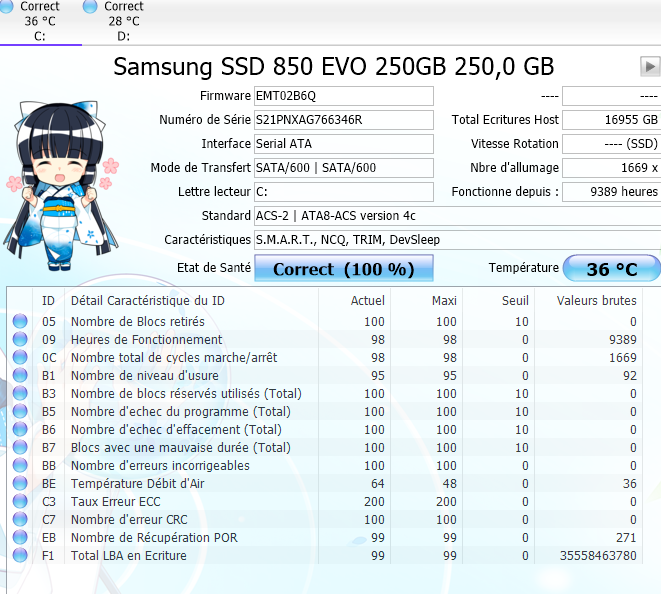Click the status icon for attribute F1
Viewport: 661px width, 594px height.
20,555
